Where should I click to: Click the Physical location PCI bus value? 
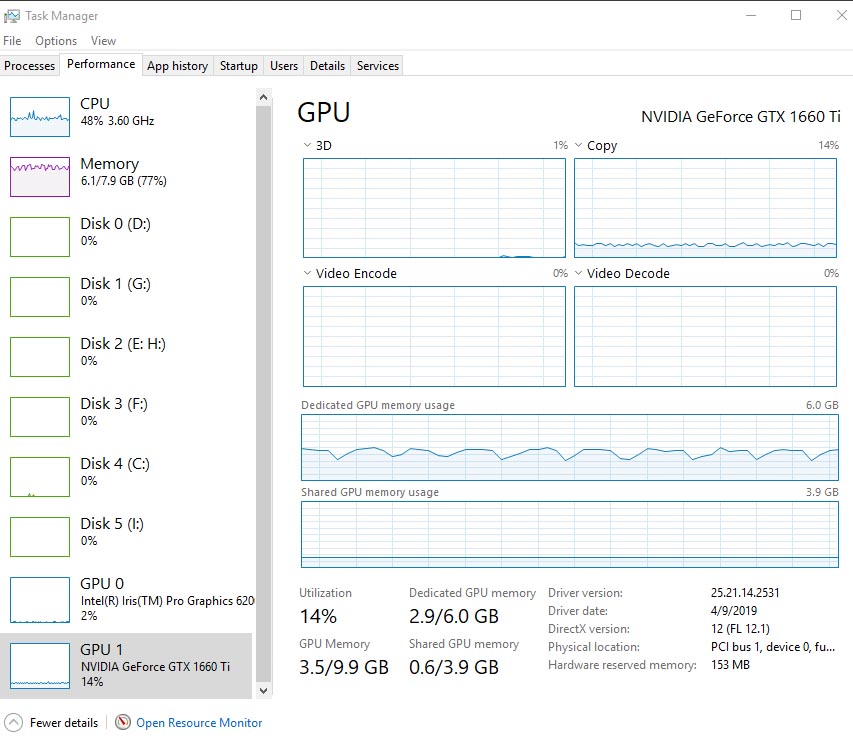click(x=772, y=647)
